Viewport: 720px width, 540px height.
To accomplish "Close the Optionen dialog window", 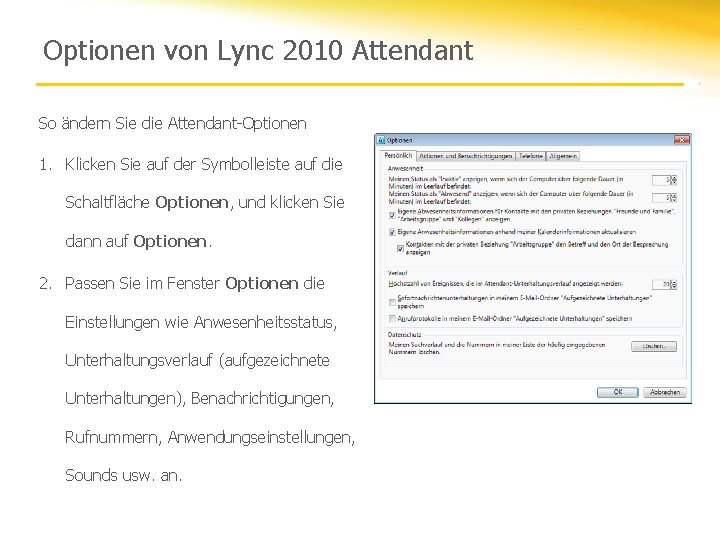I will point(681,140).
